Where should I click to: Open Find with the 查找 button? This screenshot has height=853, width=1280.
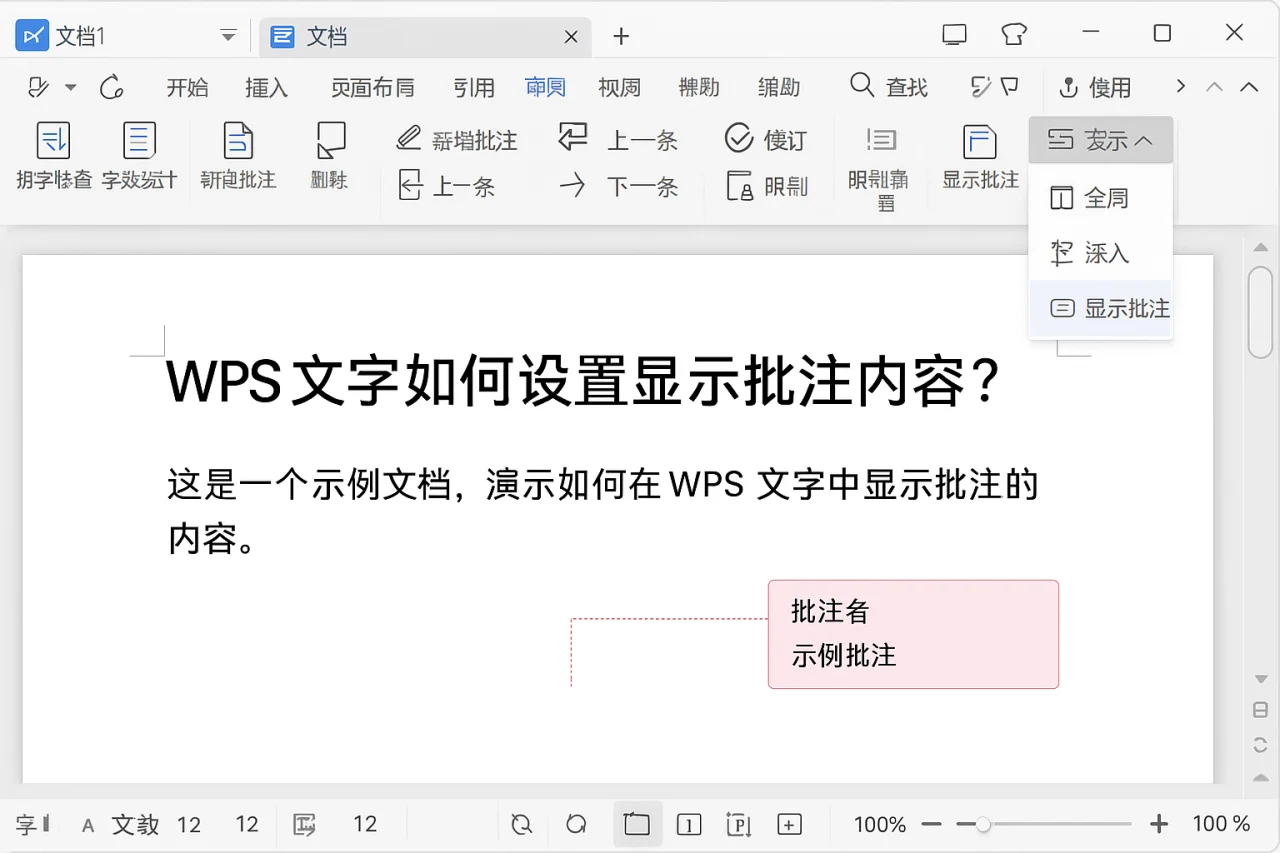[x=888, y=87]
